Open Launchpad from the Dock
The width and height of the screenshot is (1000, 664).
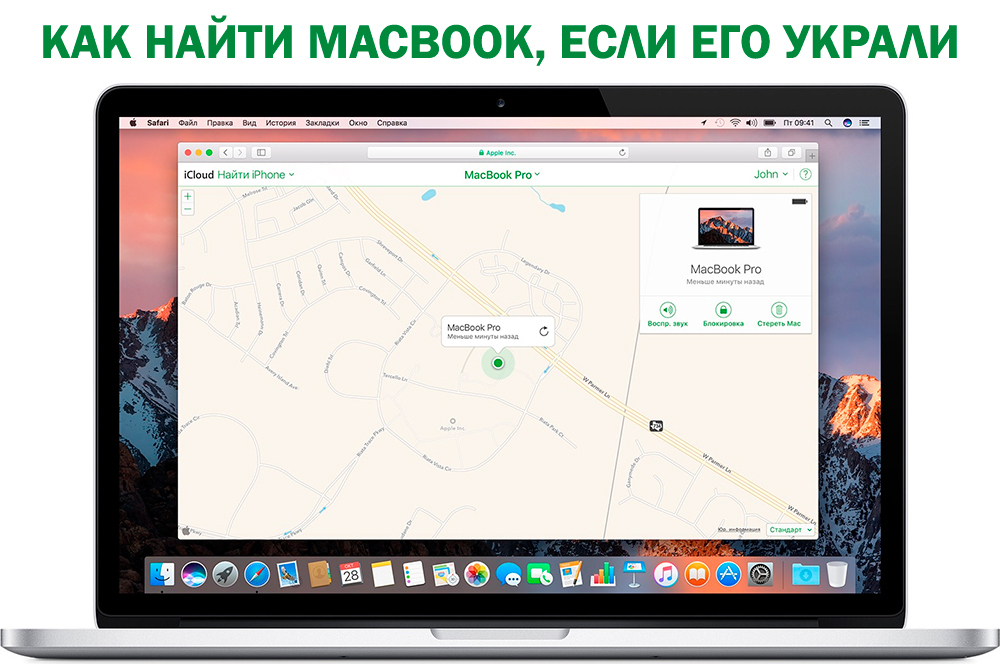point(225,574)
